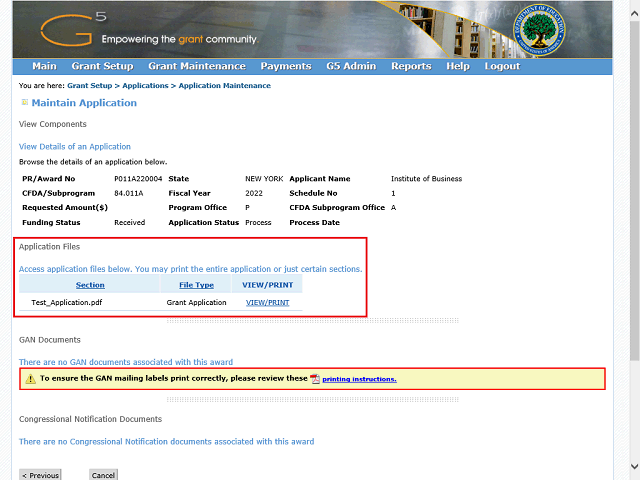Open the Reports menu
This screenshot has height=480, width=640.
411,66
